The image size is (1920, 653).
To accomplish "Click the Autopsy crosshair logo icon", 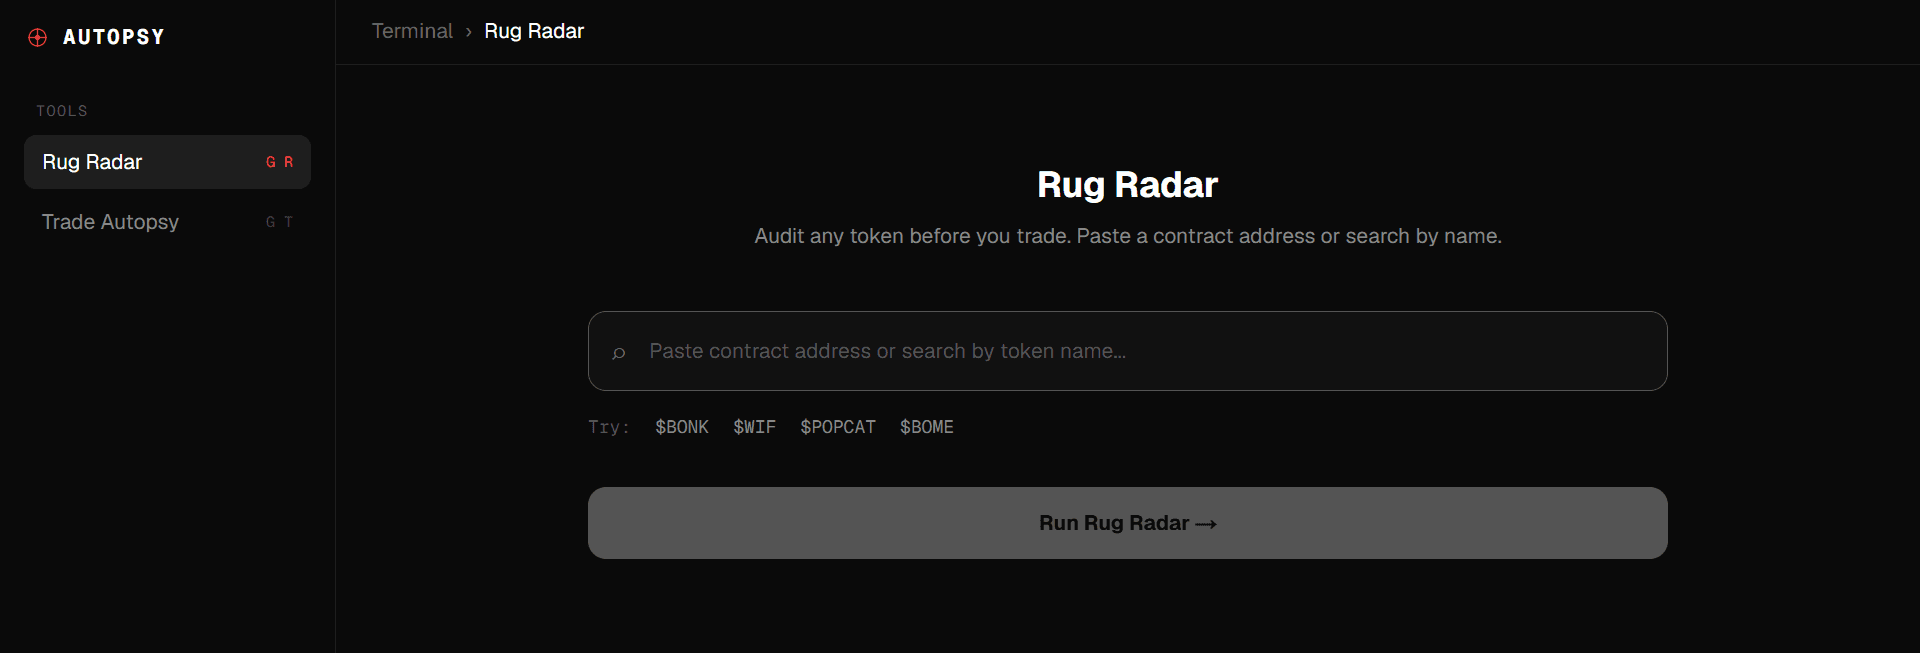I will tap(38, 38).
